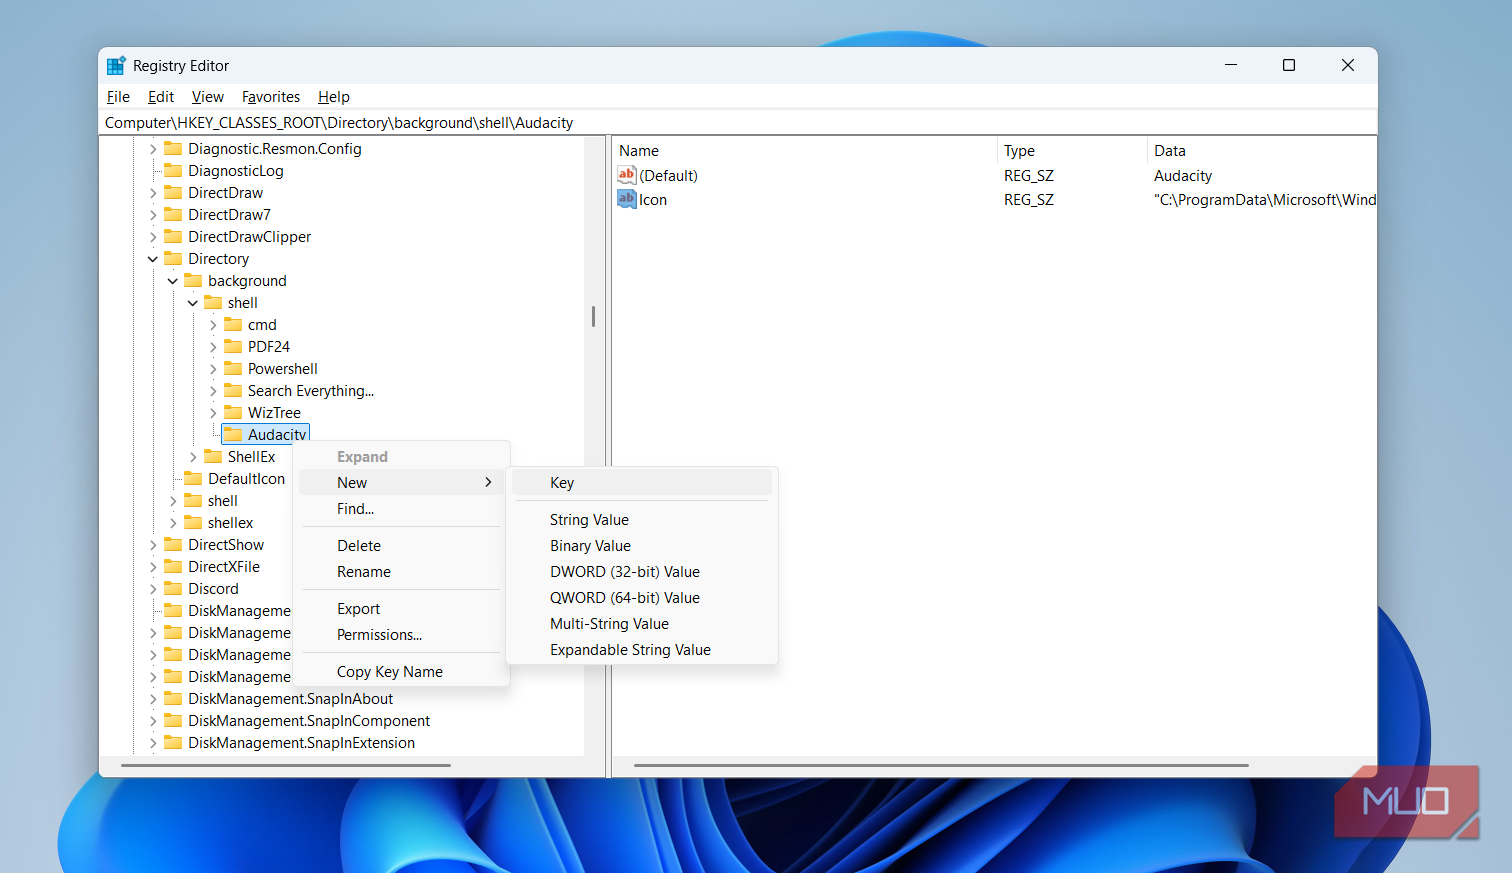
Task: Click the DirectDrawClipper folder icon
Action: pyautogui.click(x=173, y=236)
